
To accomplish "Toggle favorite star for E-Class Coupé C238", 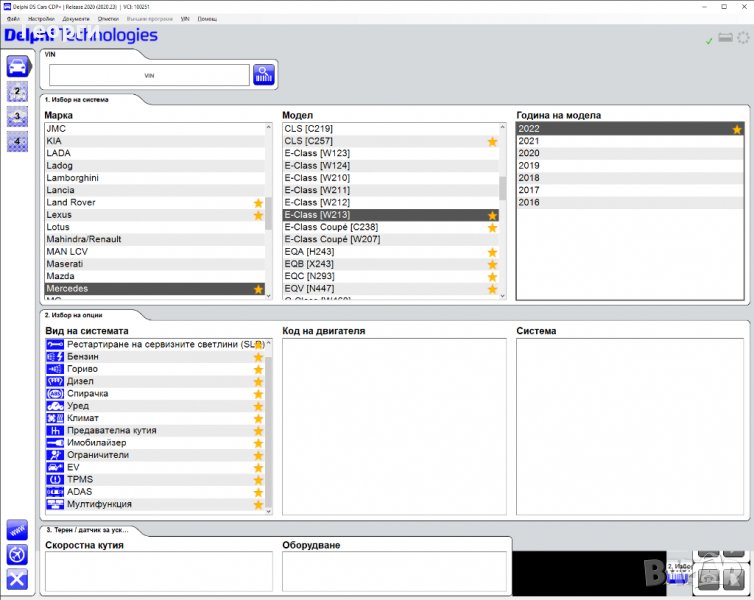I will coord(492,228).
